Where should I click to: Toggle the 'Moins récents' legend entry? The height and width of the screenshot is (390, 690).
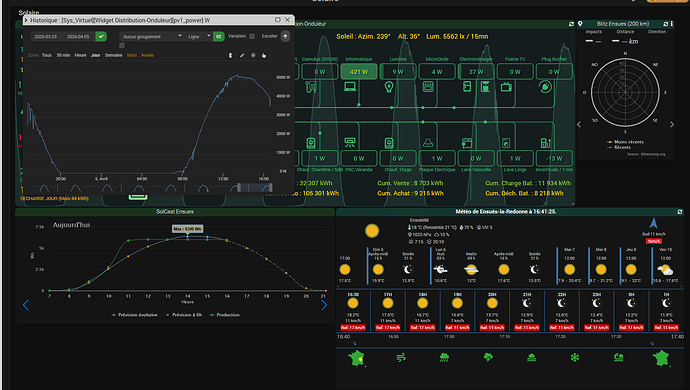click(x=625, y=142)
